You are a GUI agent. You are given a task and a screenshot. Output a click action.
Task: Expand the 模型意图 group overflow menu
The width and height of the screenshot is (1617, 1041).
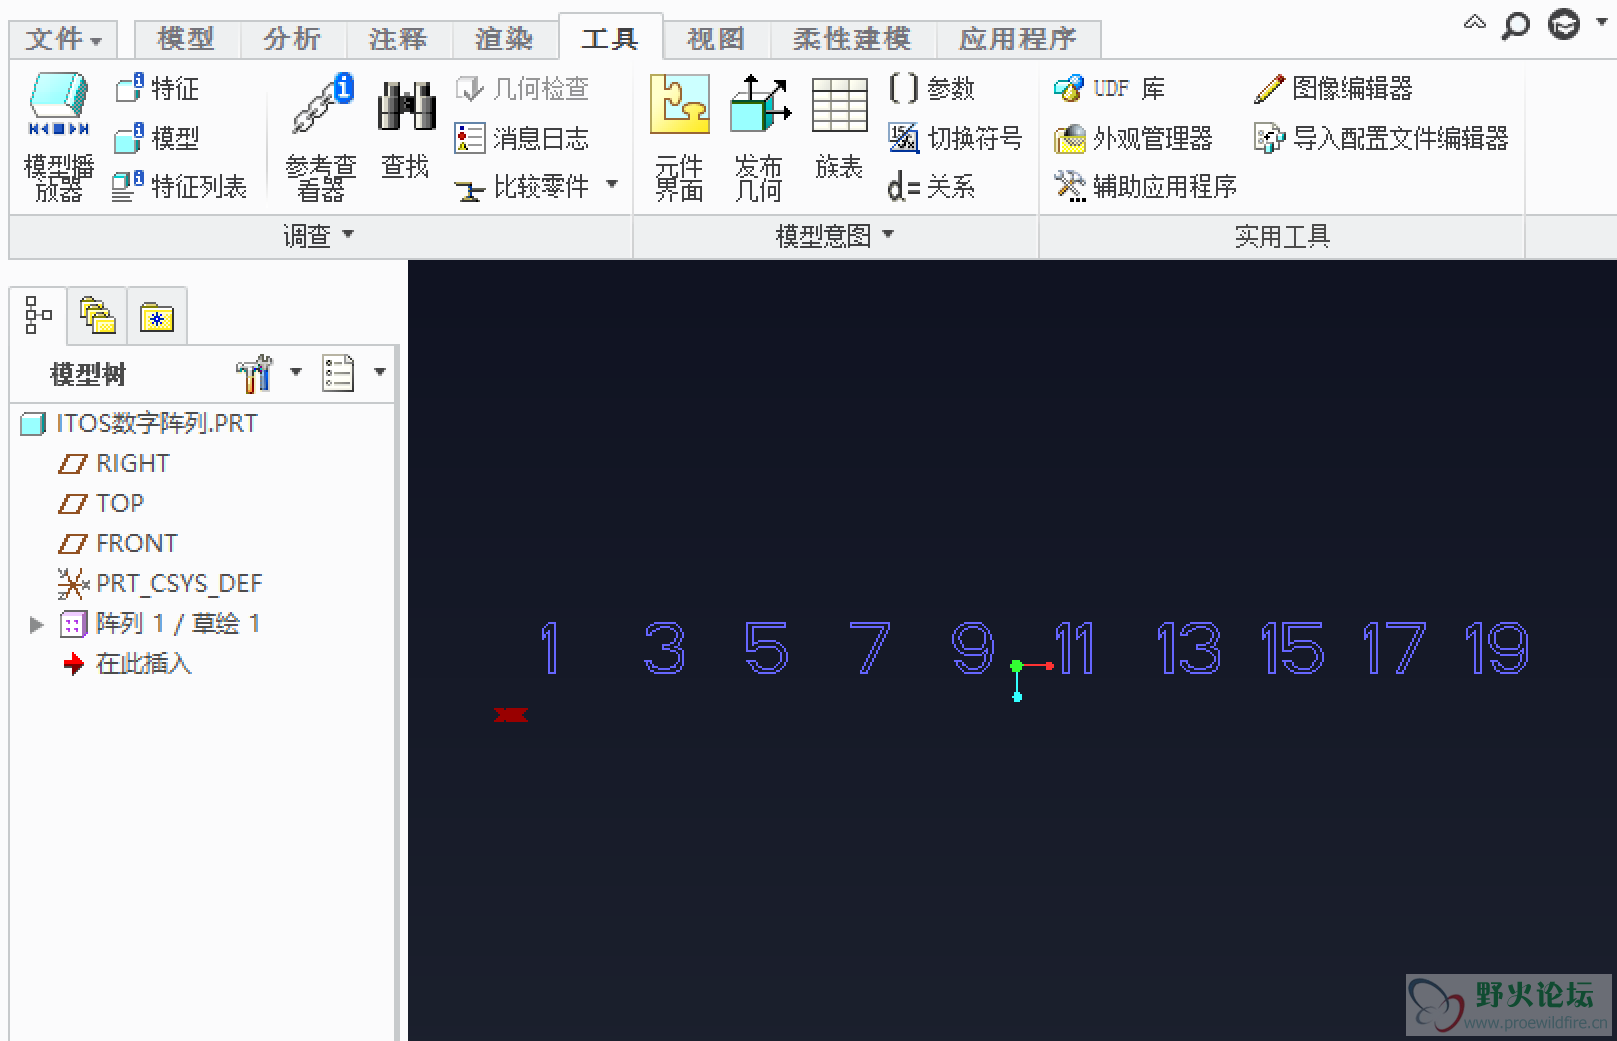(888, 234)
